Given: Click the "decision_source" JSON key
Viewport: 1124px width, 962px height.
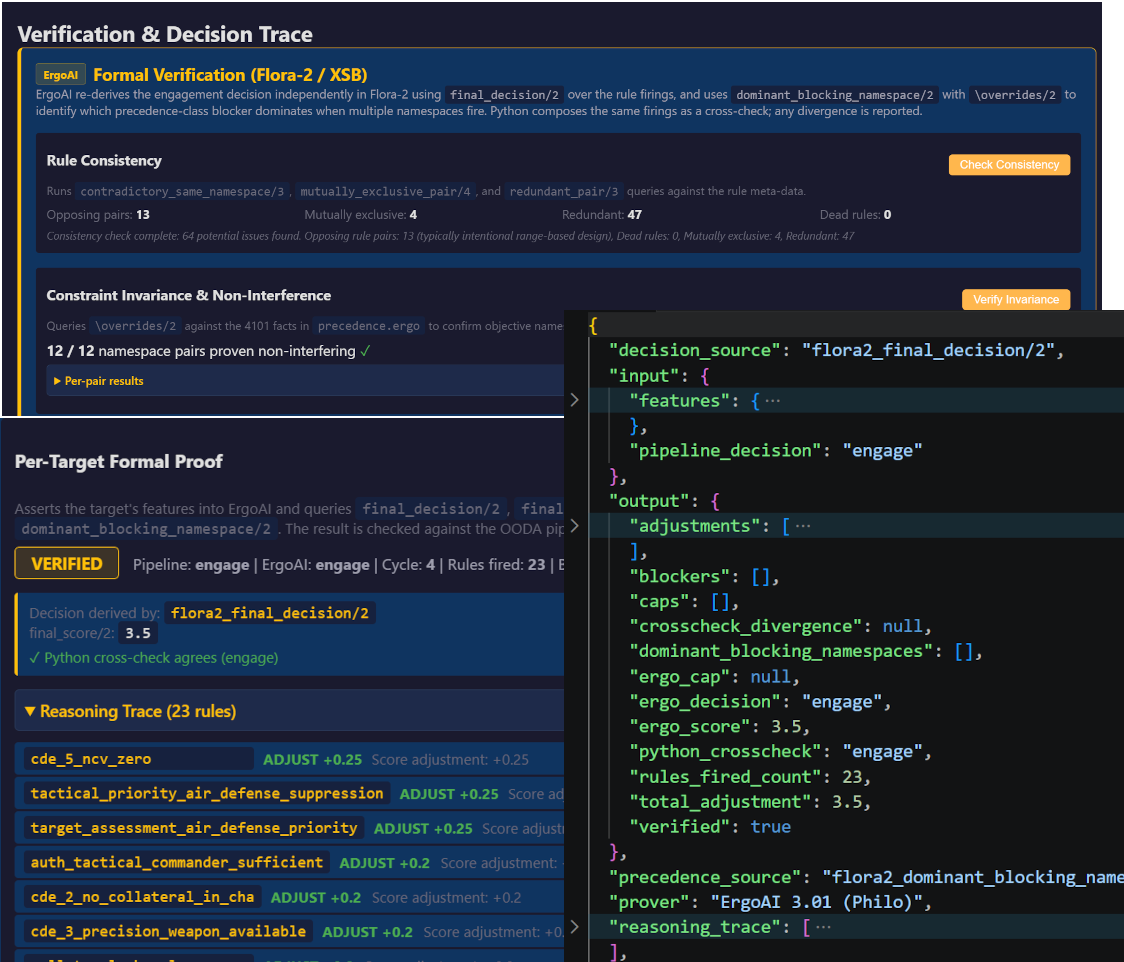Looking at the screenshot, I should [x=695, y=350].
